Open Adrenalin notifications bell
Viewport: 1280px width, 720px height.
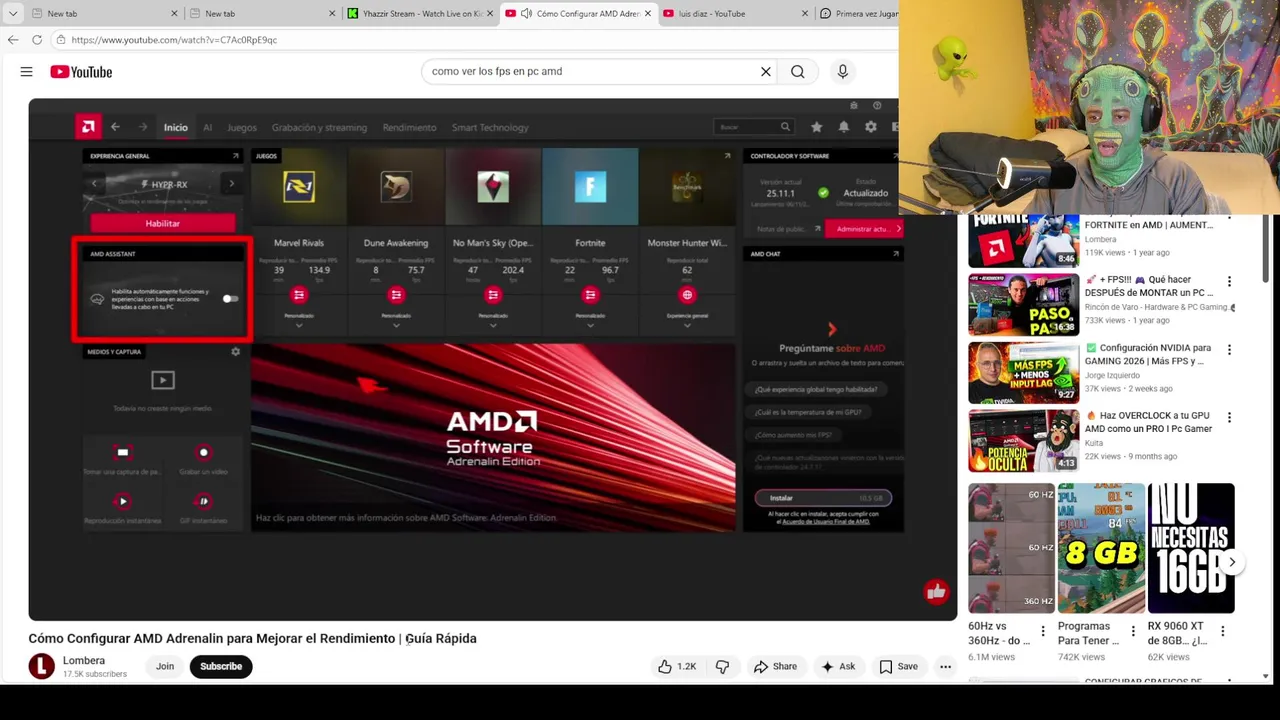pyautogui.click(x=844, y=127)
